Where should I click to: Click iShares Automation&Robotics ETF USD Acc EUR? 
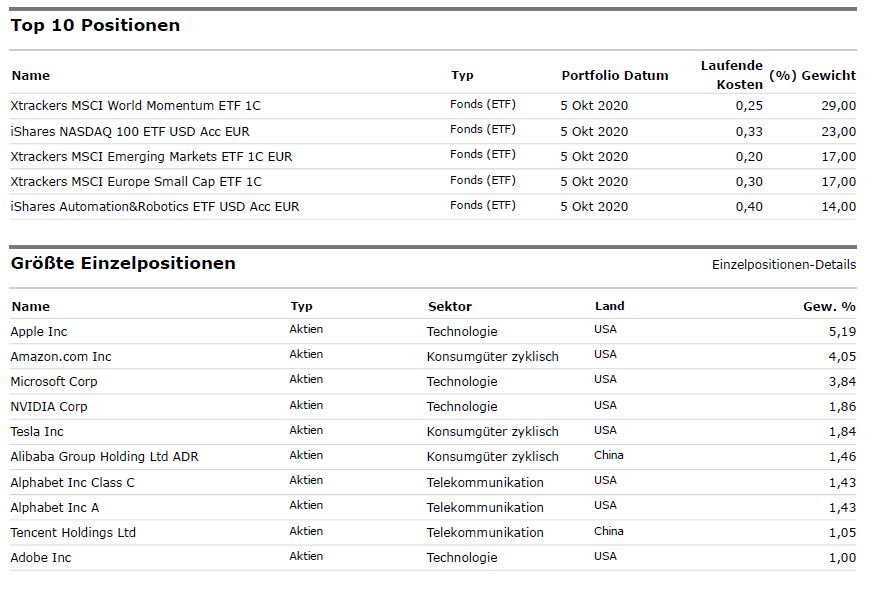coord(155,206)
